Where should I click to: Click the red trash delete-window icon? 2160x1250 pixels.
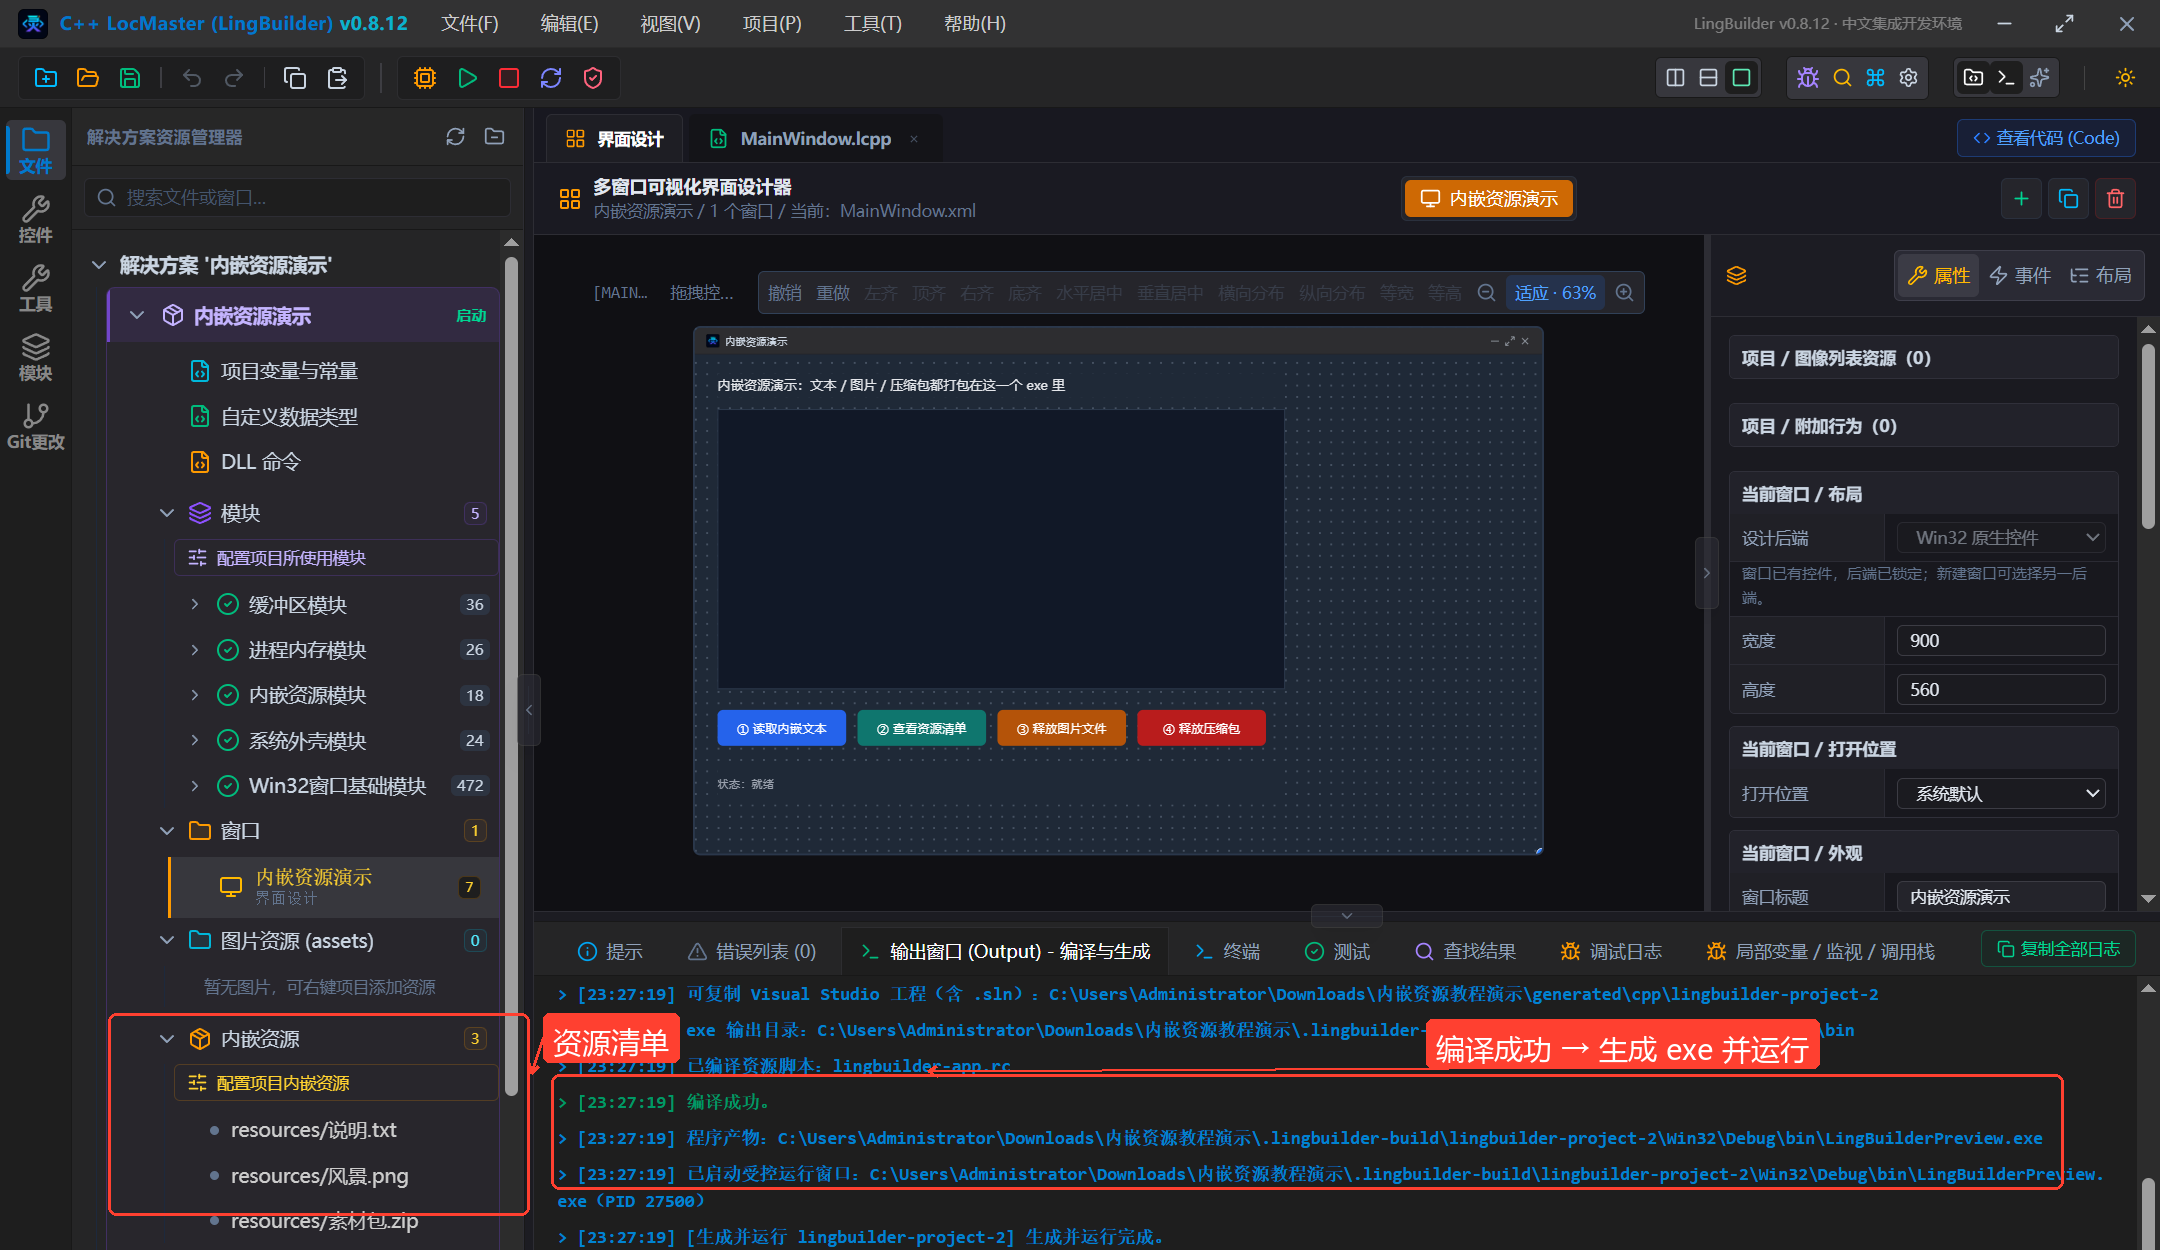(x=2115, y=198)
